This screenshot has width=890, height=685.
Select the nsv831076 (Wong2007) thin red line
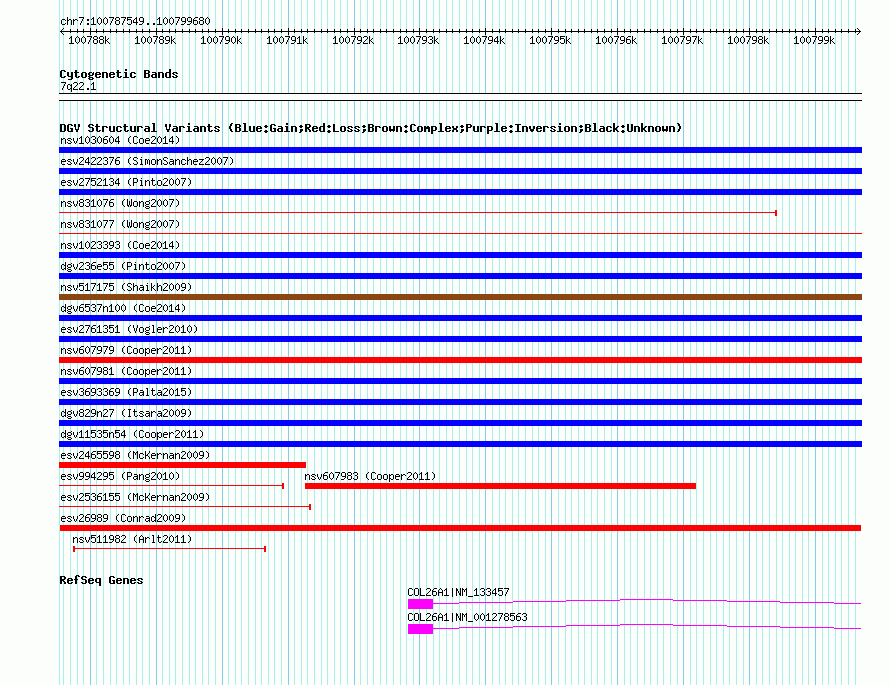click(x=418, y=213)
